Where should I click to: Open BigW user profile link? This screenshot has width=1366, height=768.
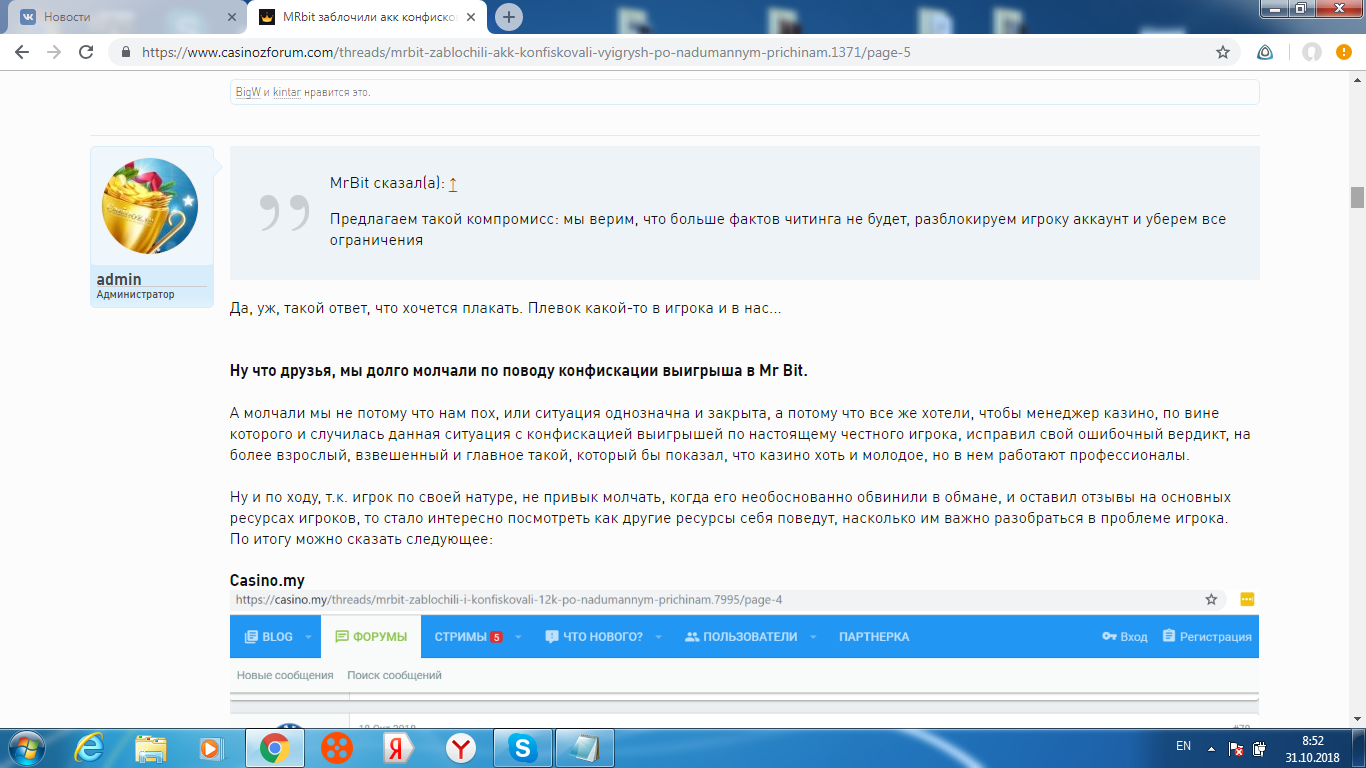(x=248, y=92)
